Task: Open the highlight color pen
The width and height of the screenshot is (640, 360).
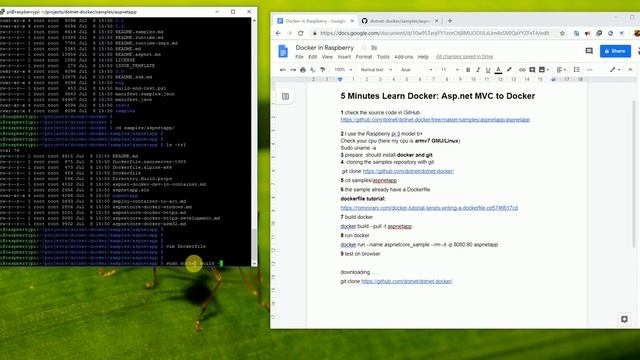Action: tap(509, 70)
